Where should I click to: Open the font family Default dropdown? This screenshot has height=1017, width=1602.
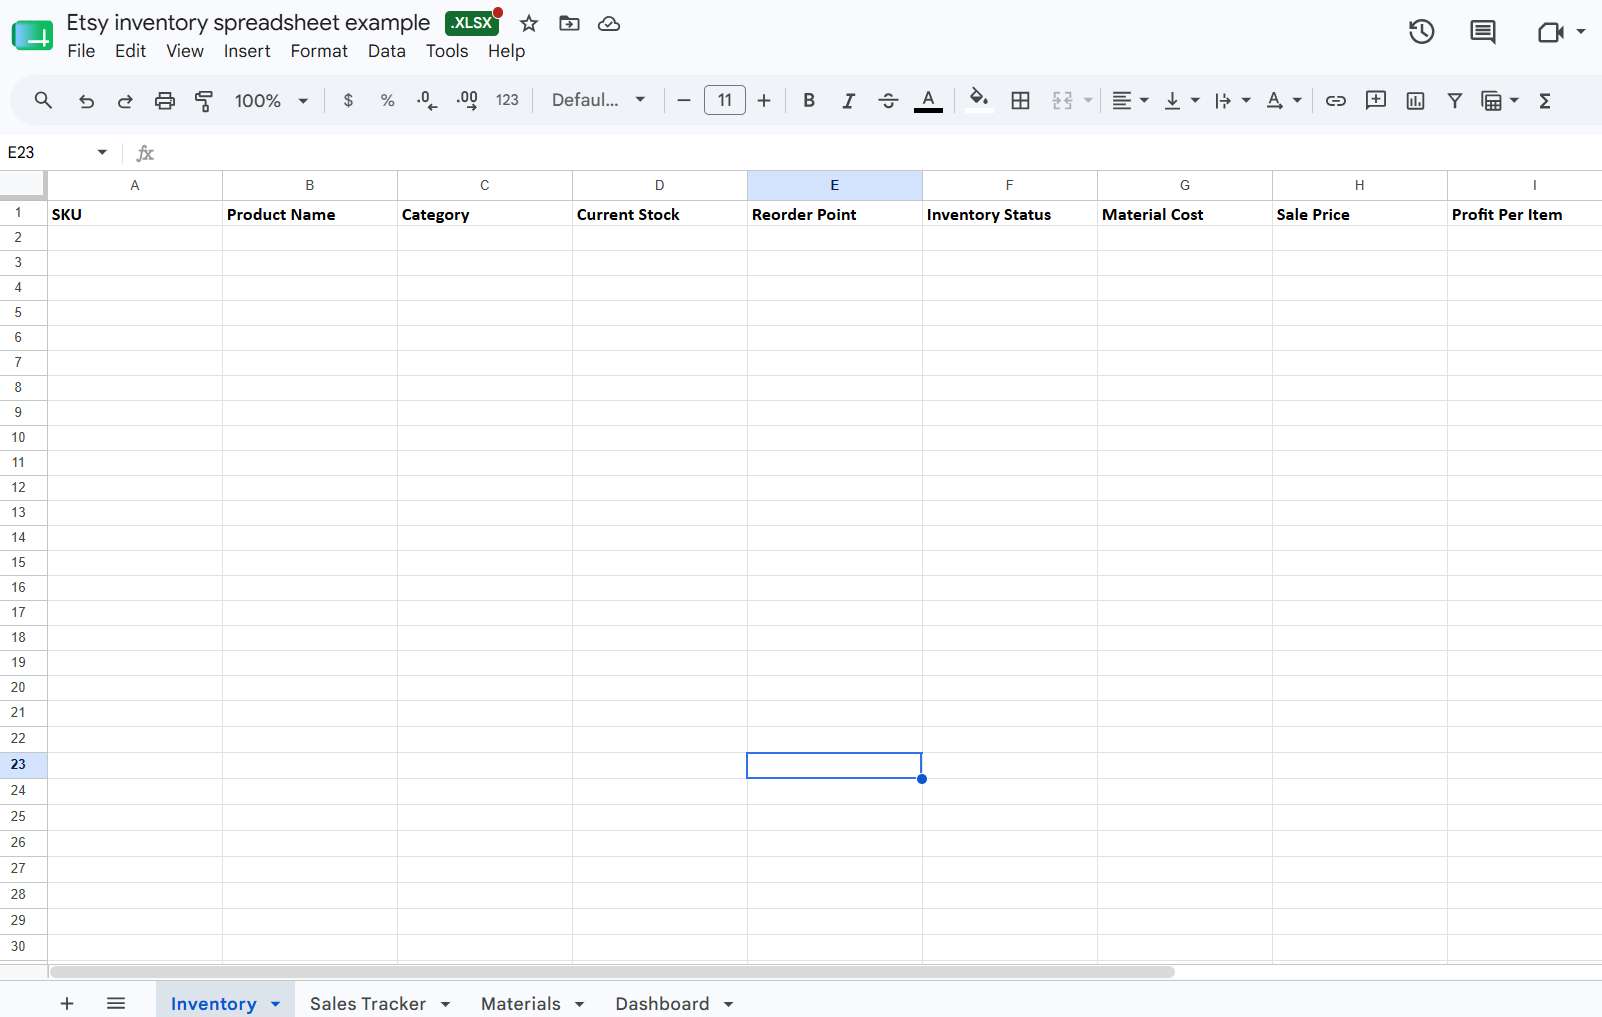click(x=598, y=100)
